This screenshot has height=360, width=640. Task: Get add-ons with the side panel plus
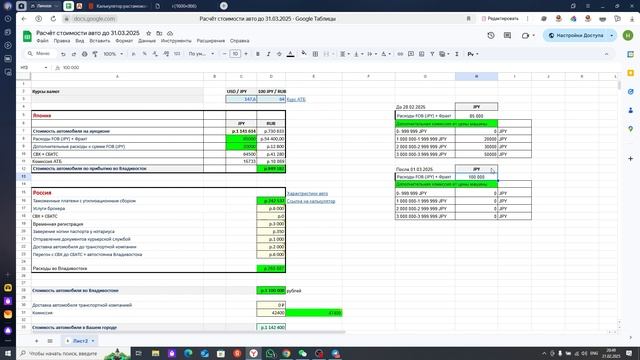[x=631, y=158]
